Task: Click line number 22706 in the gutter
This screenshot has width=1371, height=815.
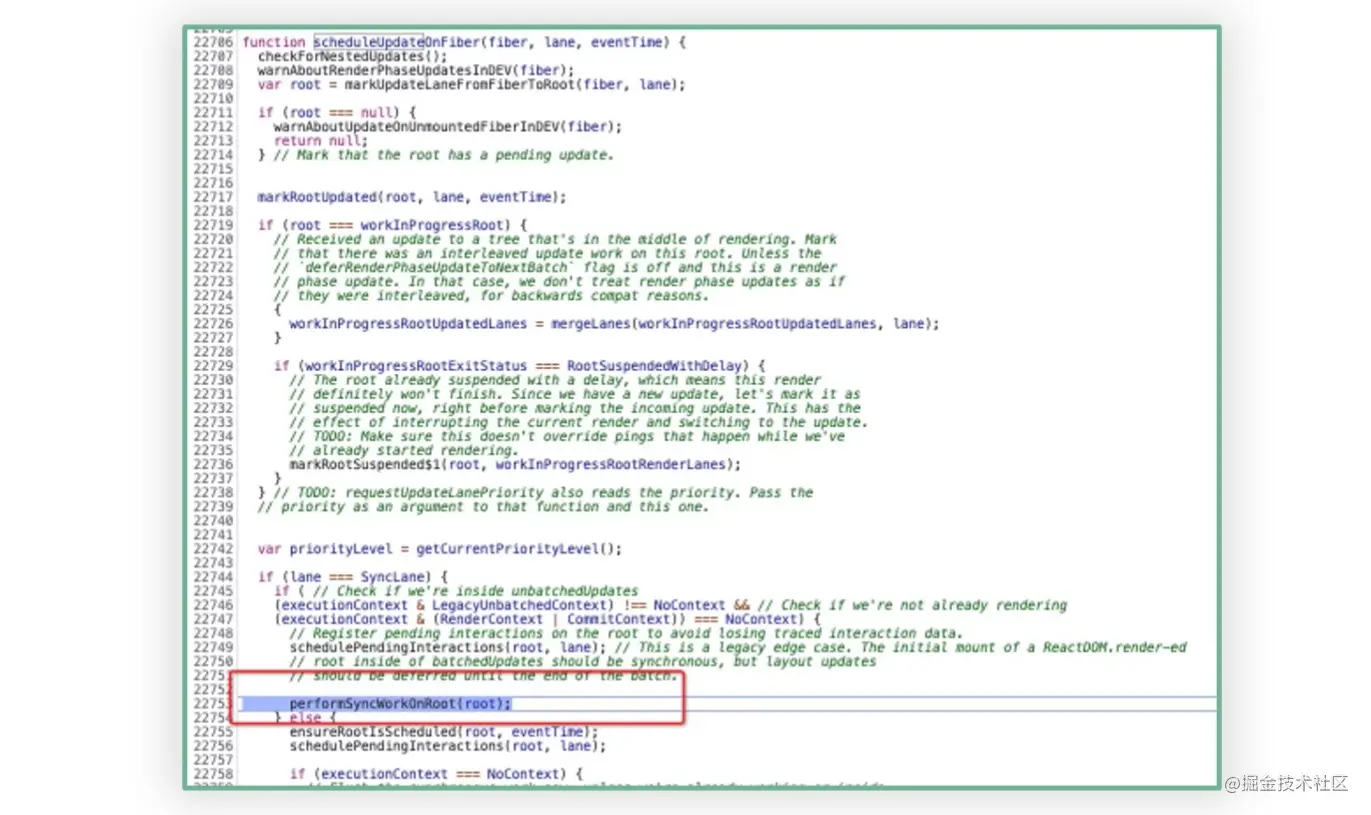Action: (x=213, y=42)
